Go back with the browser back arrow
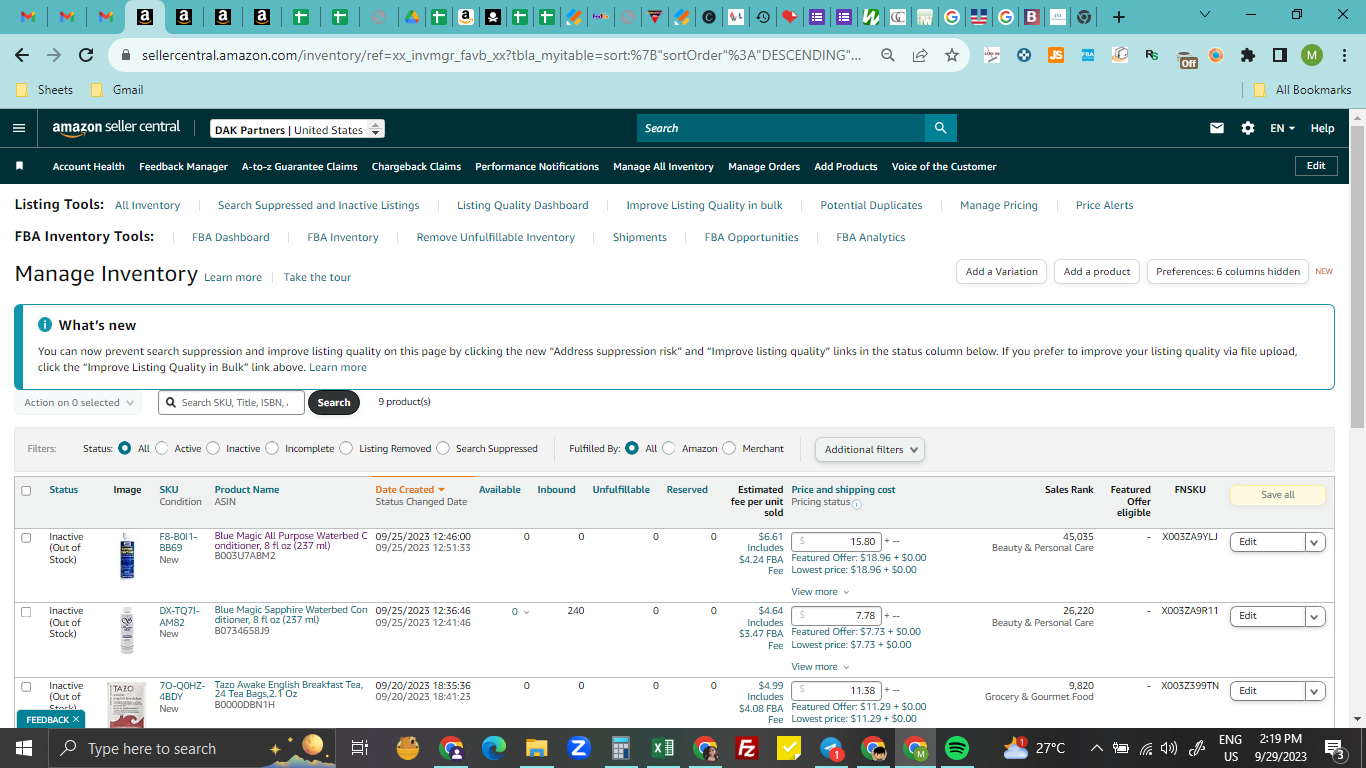Screen dimensions: 1366x768 22,55
